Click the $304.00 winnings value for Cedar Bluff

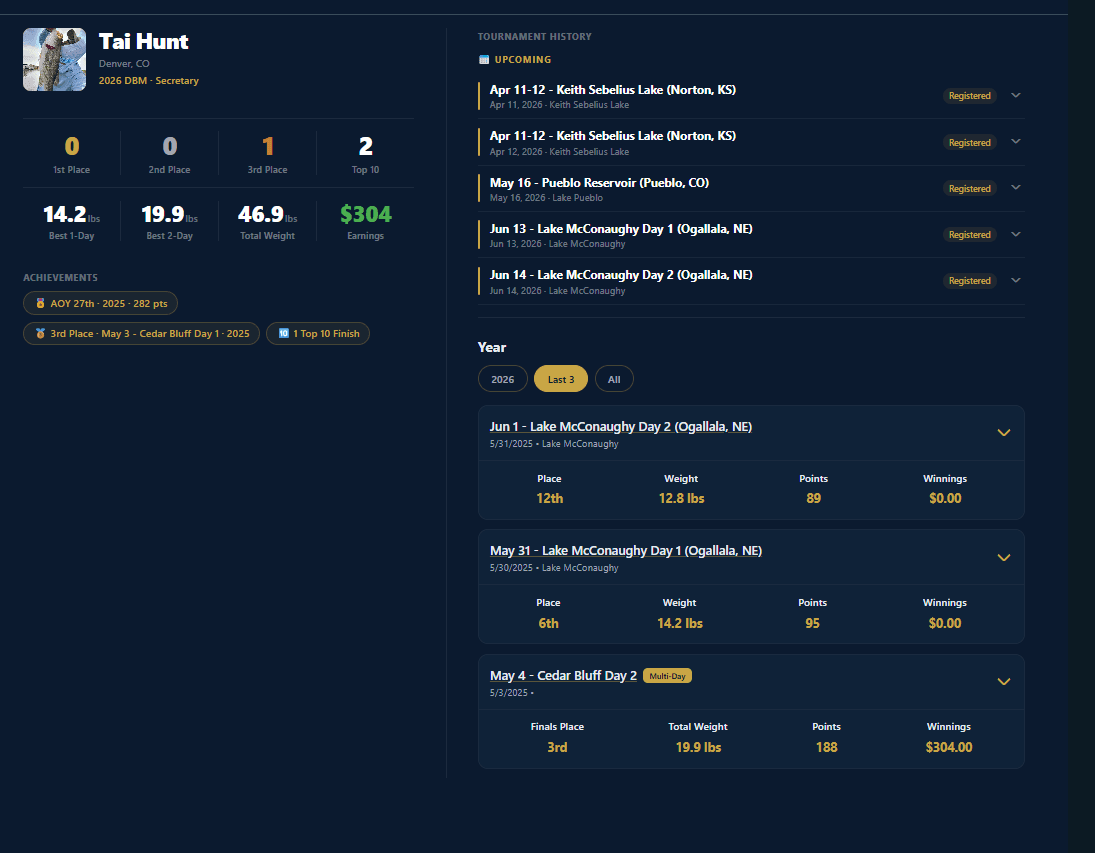pyautogui.click(x=948, y=746)
